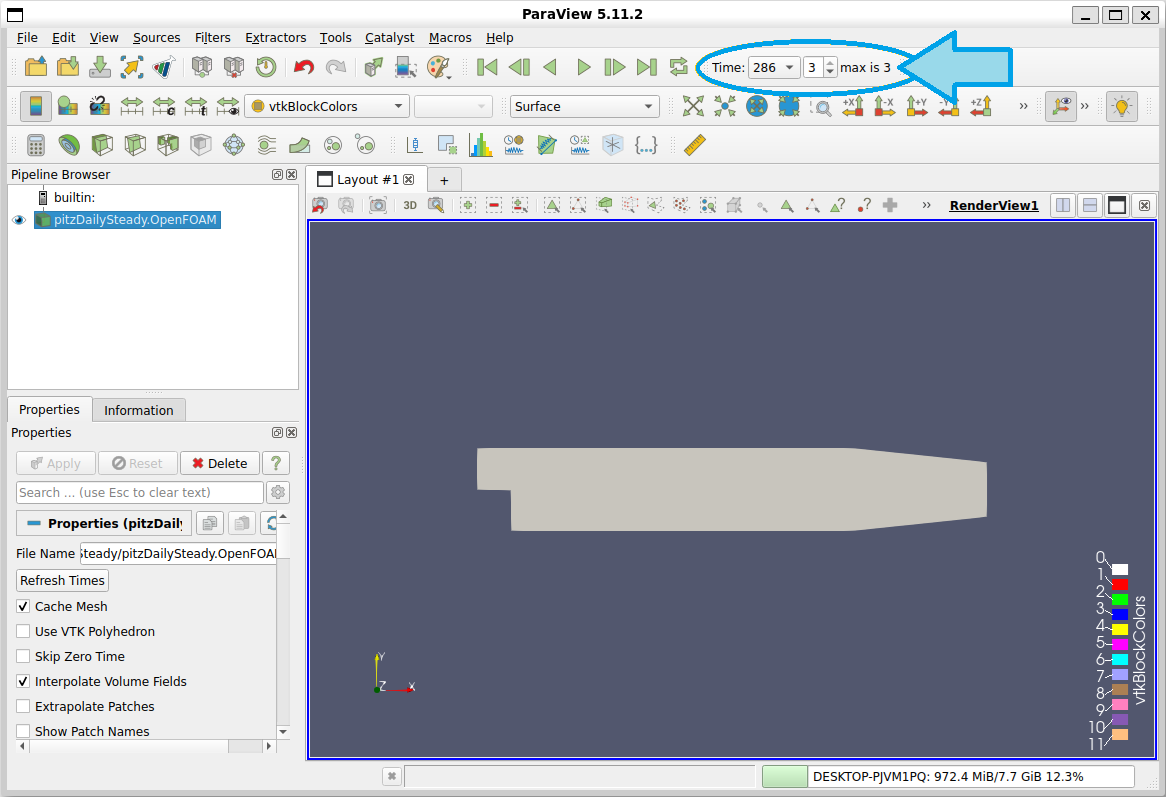Image resolution: width=1166 pixels, height=797 pixels.
Task: Open the vtkBlockColors coloring dropdown
Action: [x=327, y=106]
